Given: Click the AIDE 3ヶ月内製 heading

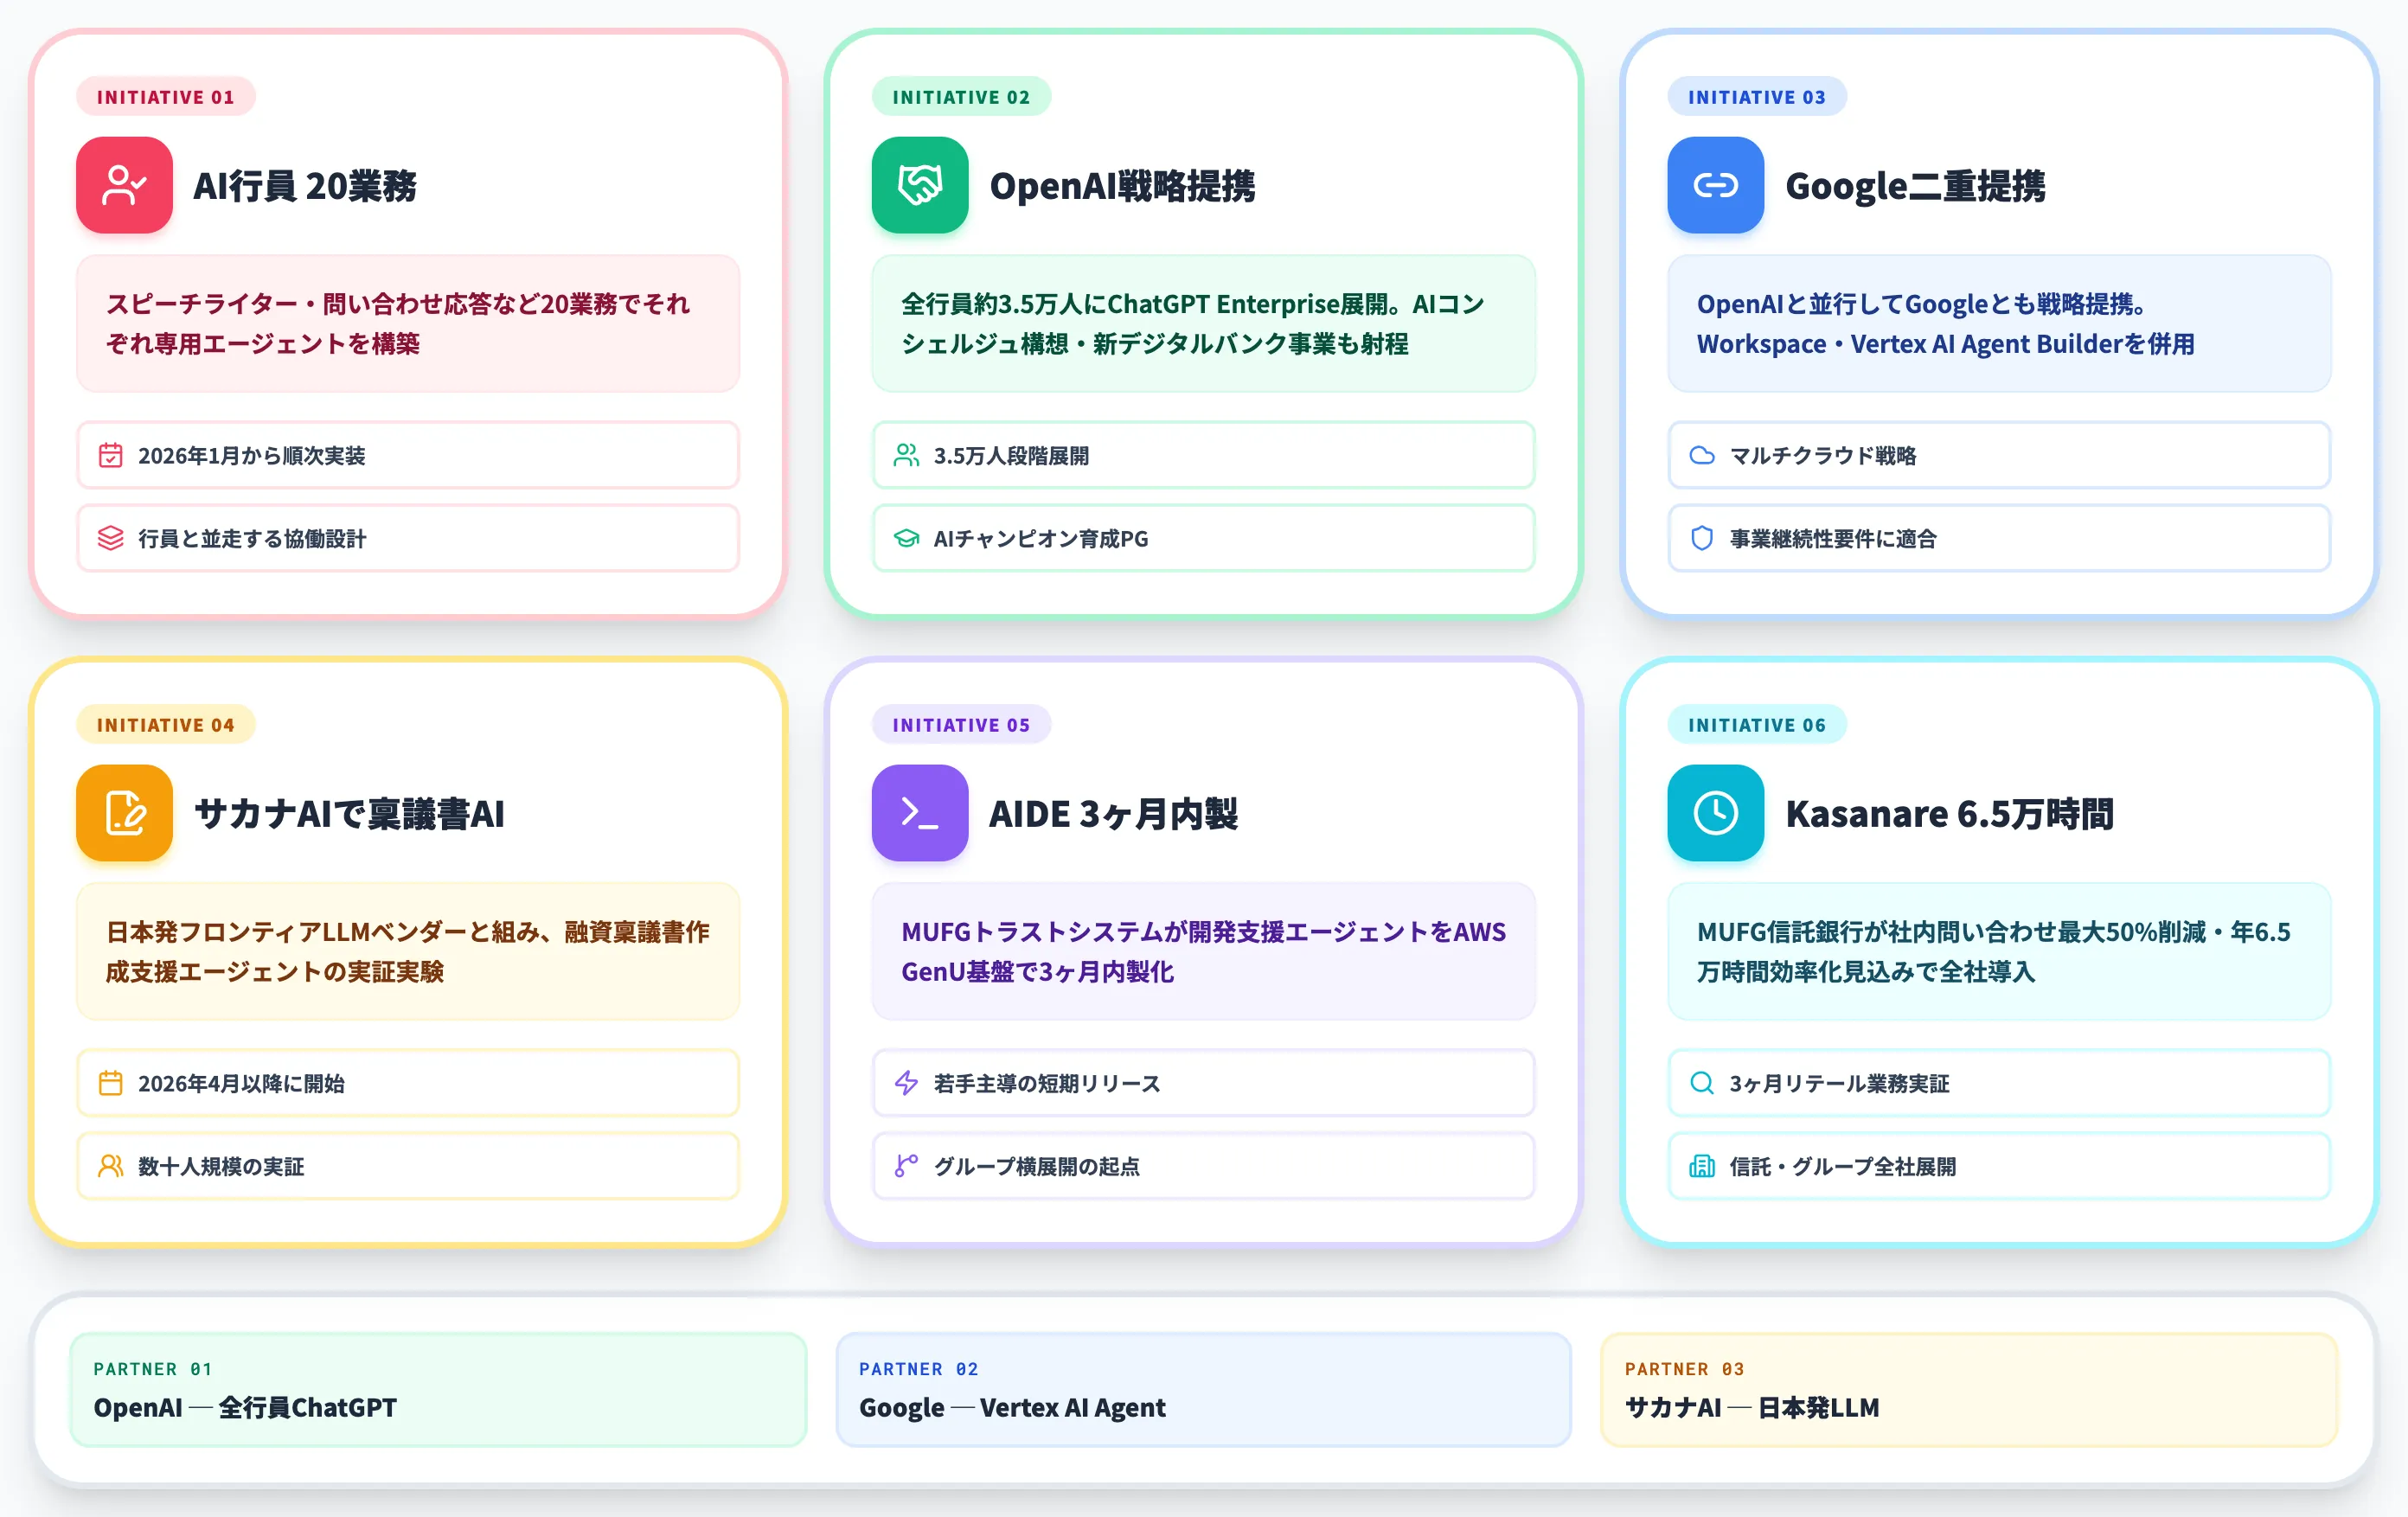Looking at the screenshot, I should [x=1113, y=814].
